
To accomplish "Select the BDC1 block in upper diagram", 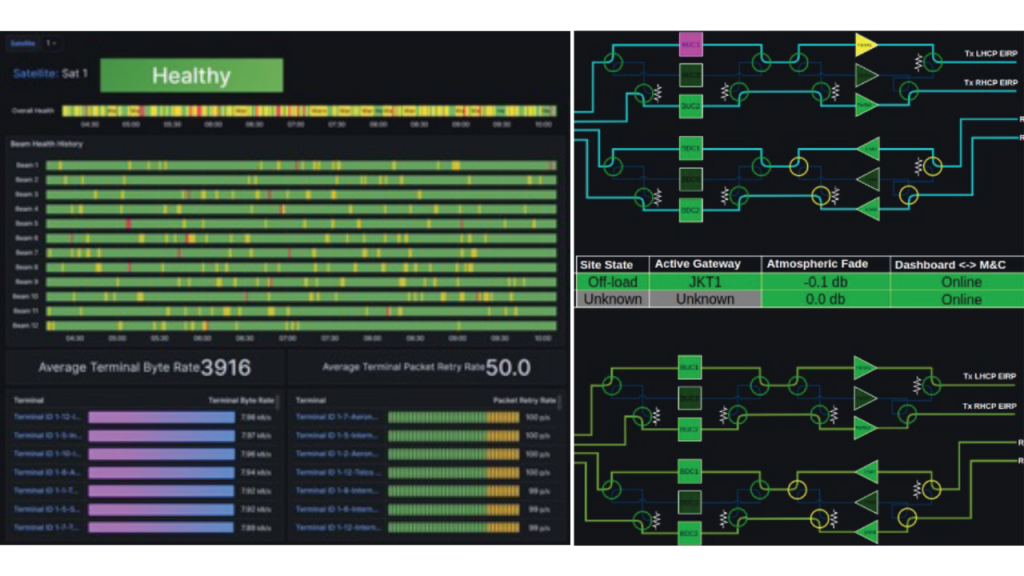I will point(690,148).
